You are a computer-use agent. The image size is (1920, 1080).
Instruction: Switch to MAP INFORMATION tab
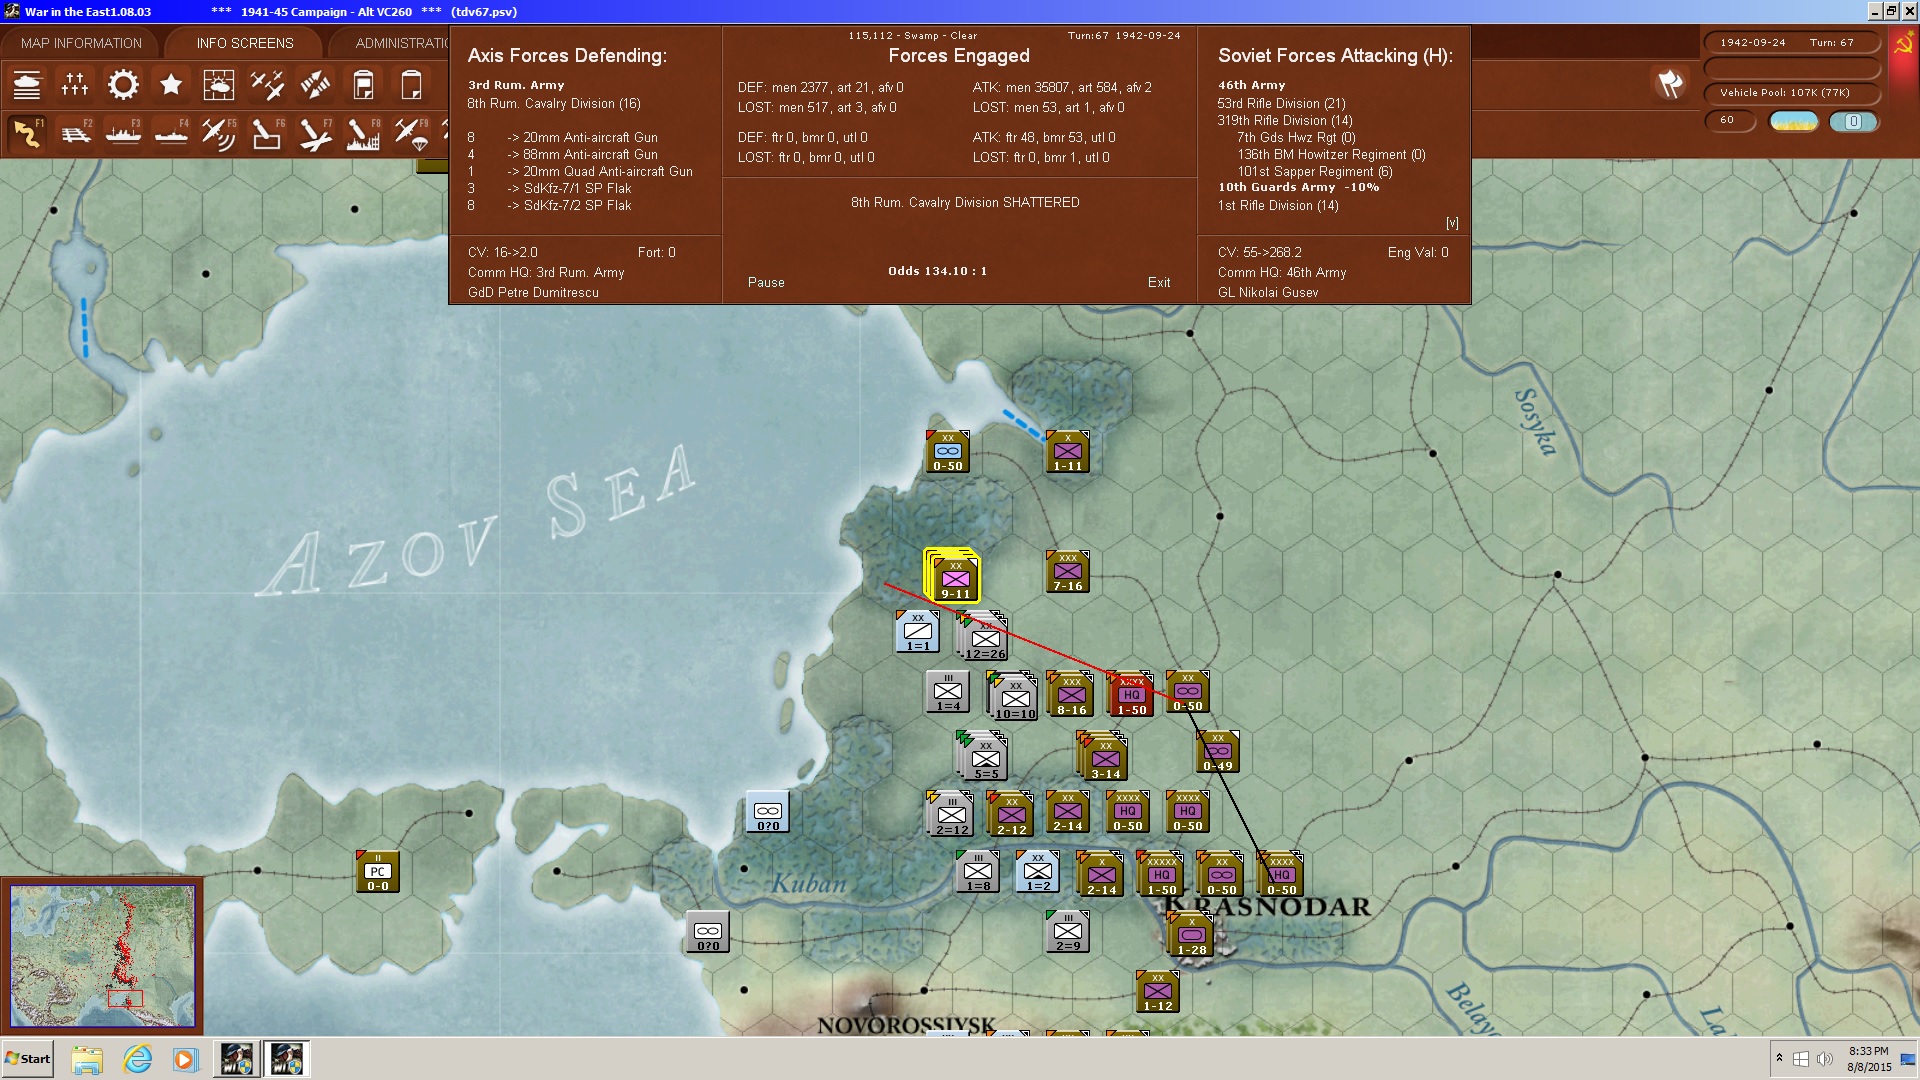pos(81,43)
